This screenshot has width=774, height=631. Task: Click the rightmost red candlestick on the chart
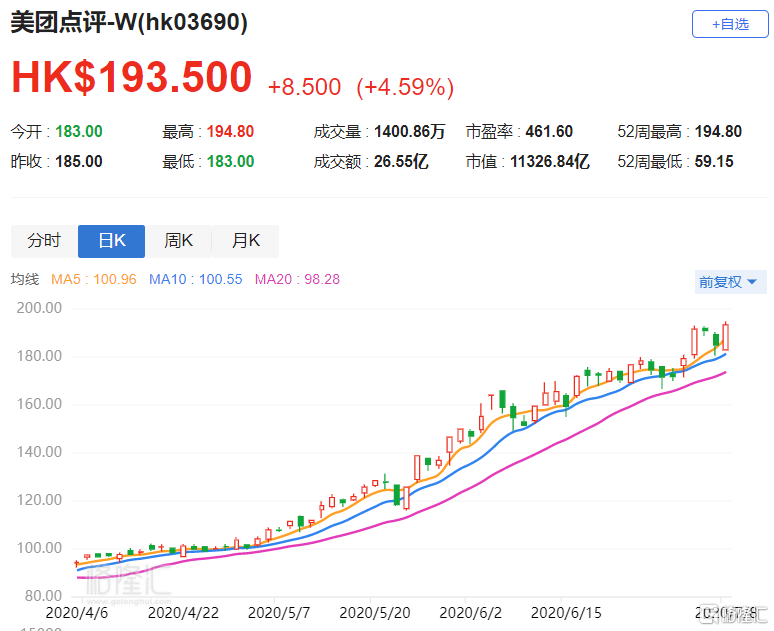point(727,336)
